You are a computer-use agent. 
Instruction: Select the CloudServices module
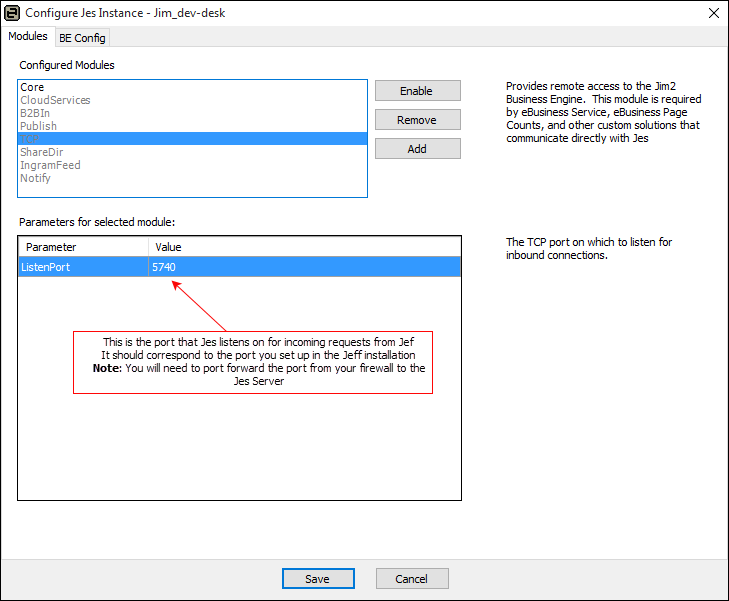point(192,100)
